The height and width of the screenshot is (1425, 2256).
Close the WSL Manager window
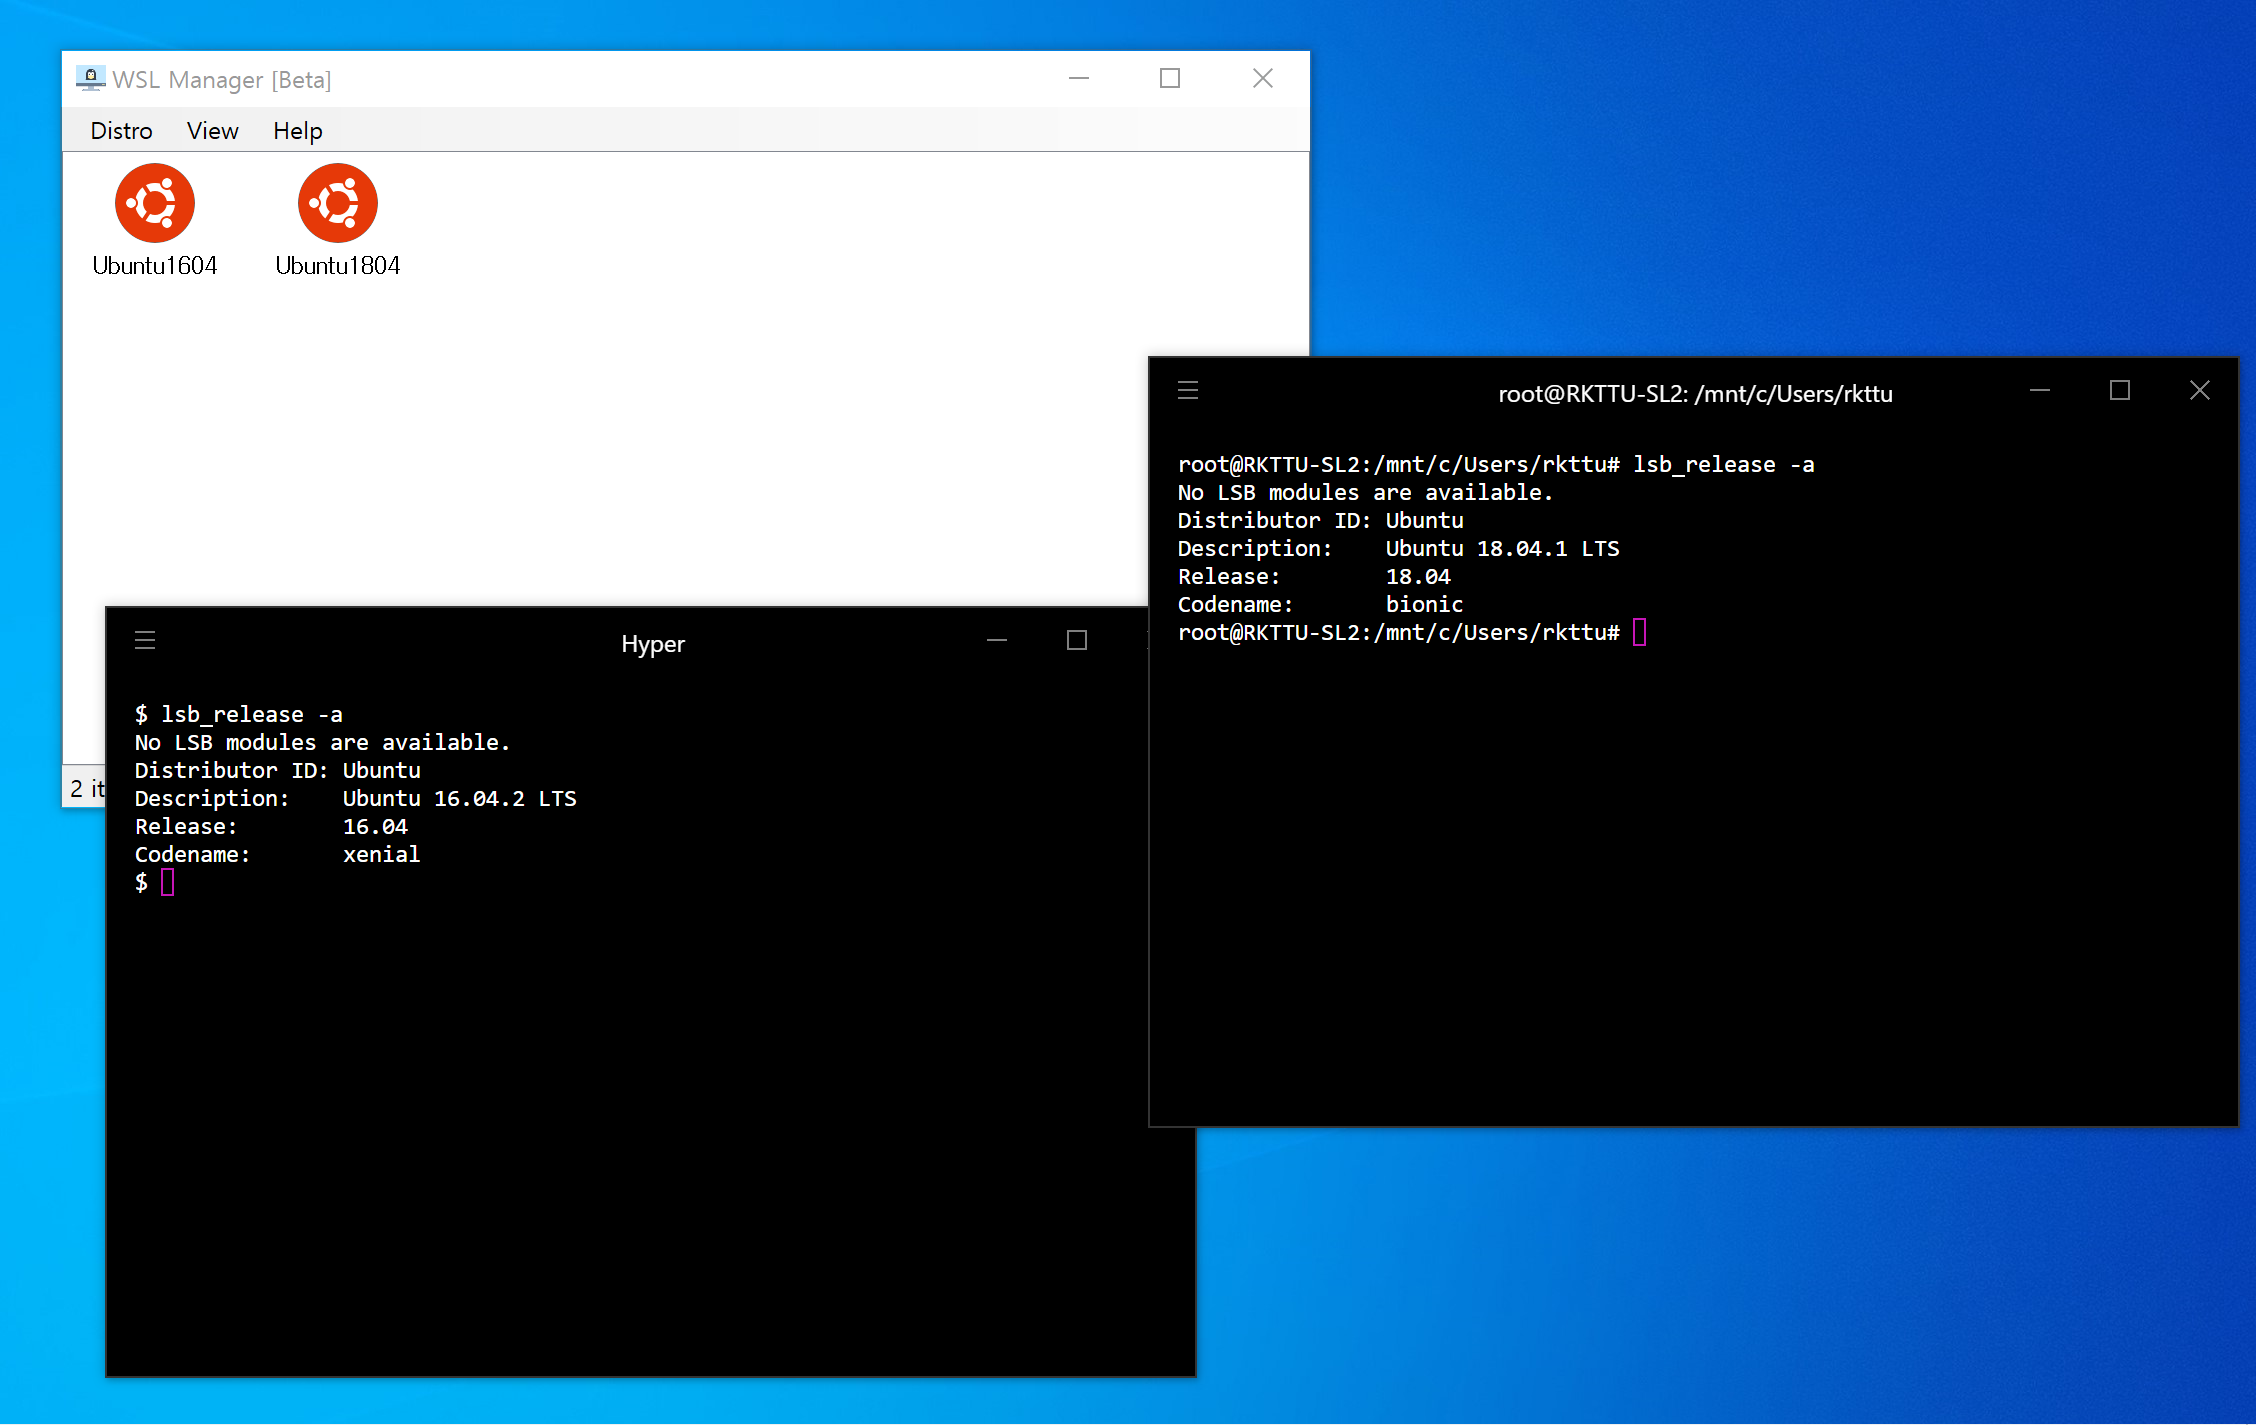[x=1262, y=78]
